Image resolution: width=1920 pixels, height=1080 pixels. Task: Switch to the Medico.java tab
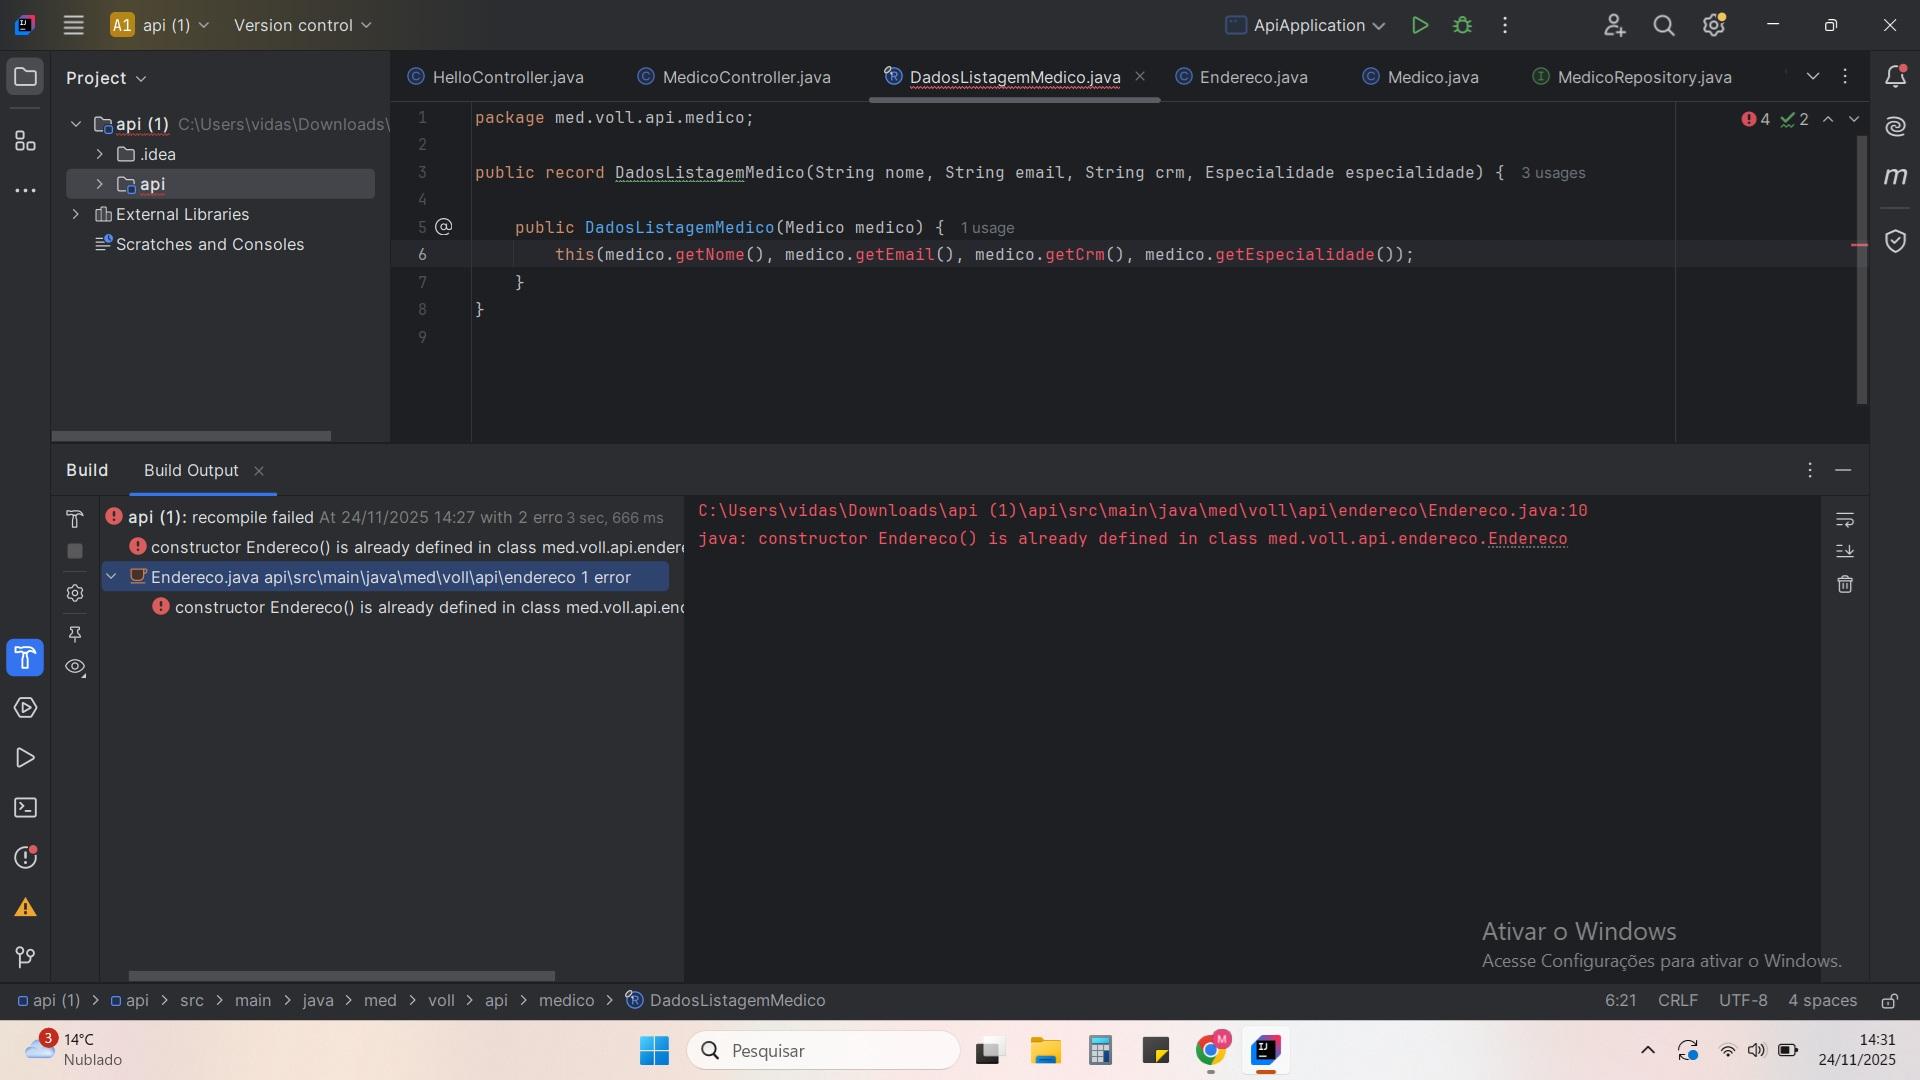pos(1432,77)
